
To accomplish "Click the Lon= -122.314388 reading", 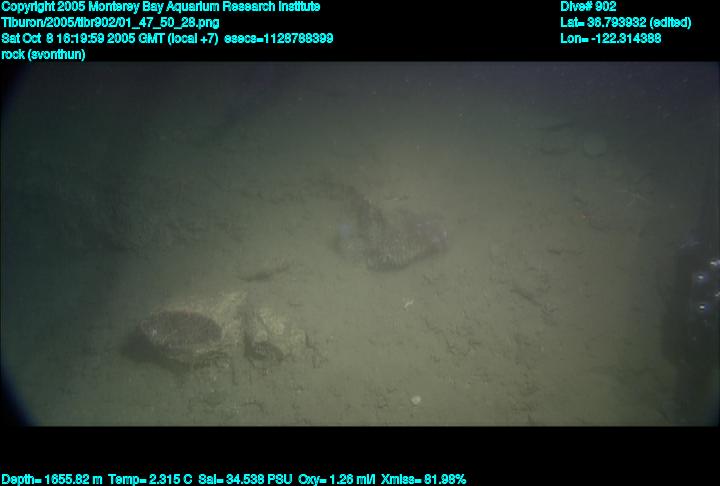I will coord(611,39).
